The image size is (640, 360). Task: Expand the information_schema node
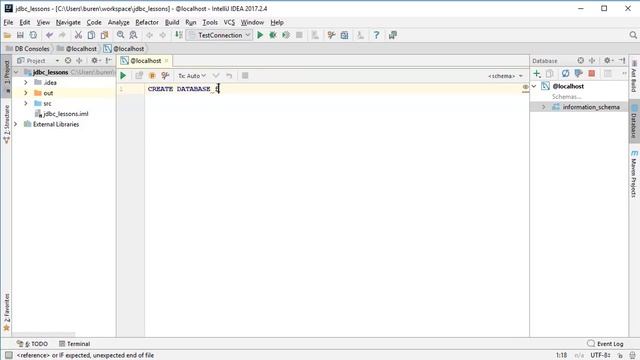(x=544, y=107)
